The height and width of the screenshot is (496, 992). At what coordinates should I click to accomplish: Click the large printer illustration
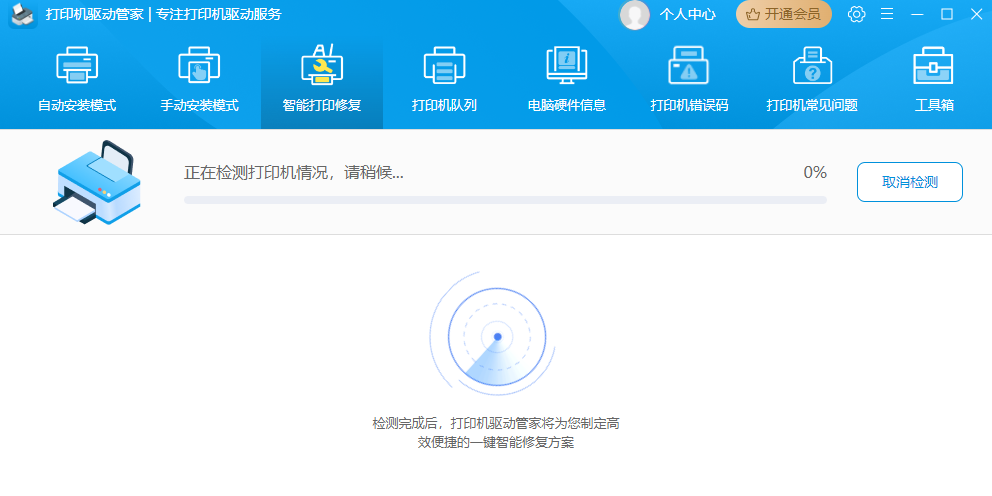point(96,181)
